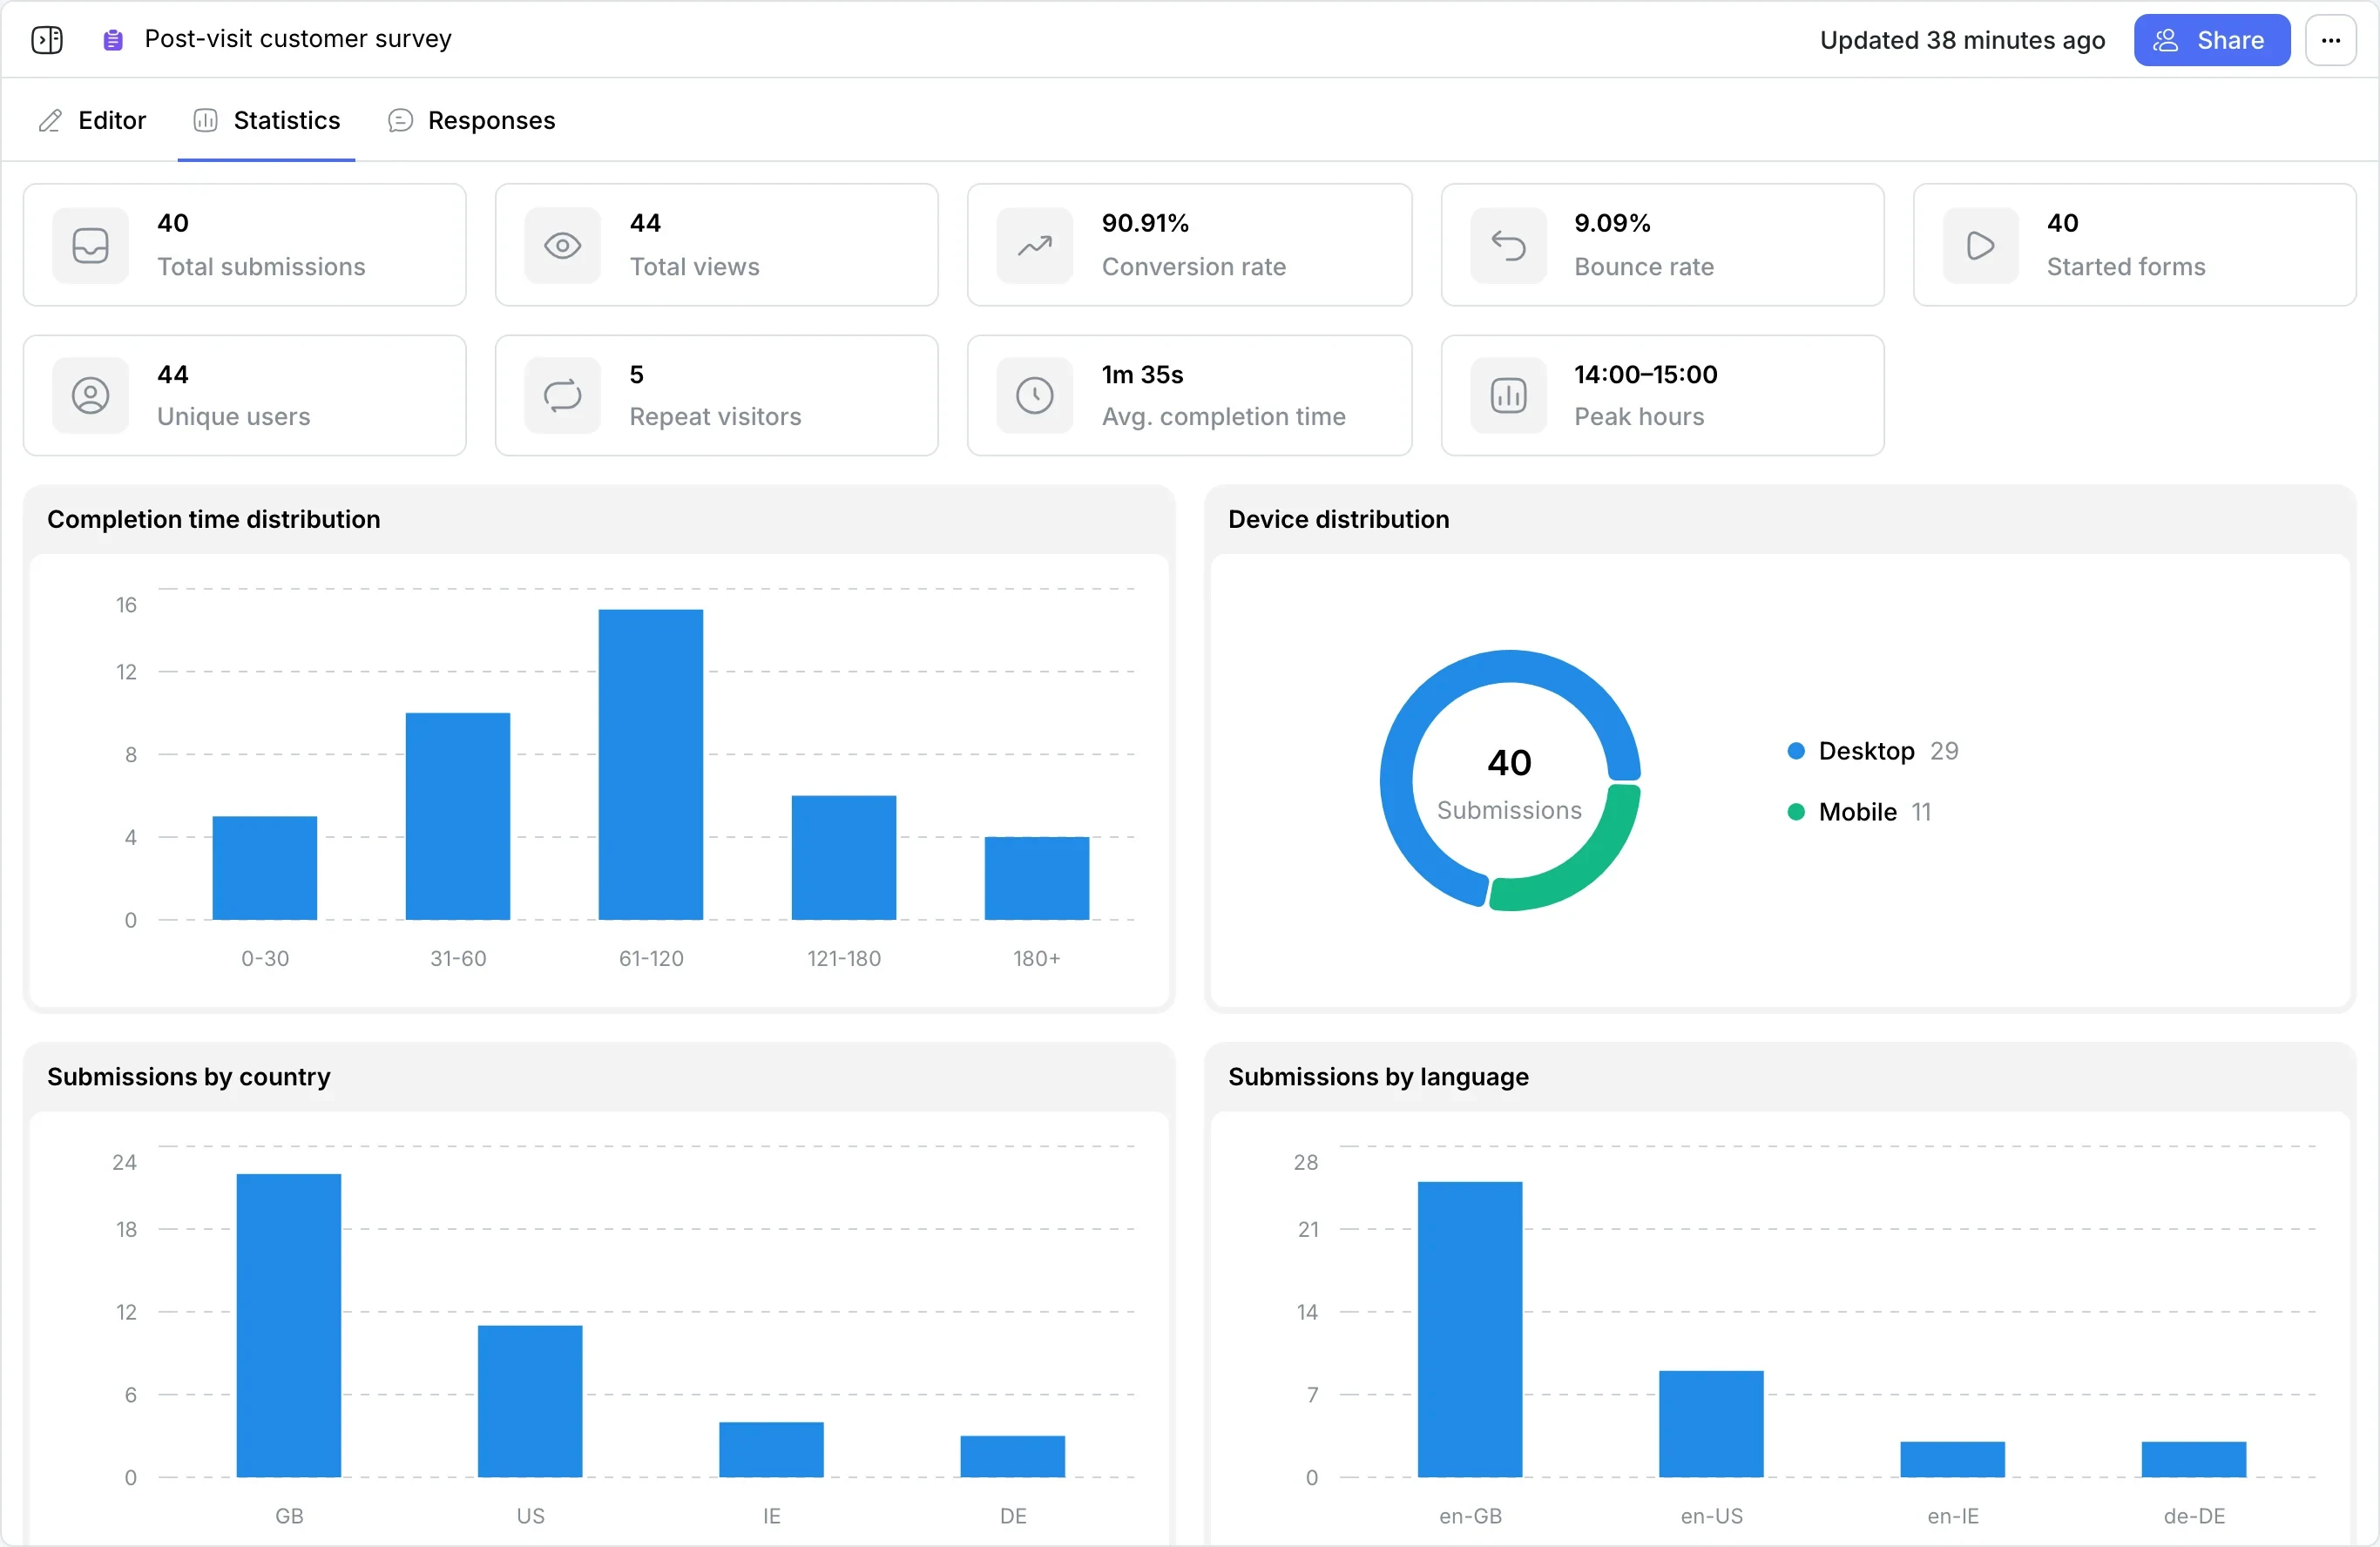The image size is (2380, 1547).
Task: Click the 1m 35s completion time value
Action: point(1142,374)
